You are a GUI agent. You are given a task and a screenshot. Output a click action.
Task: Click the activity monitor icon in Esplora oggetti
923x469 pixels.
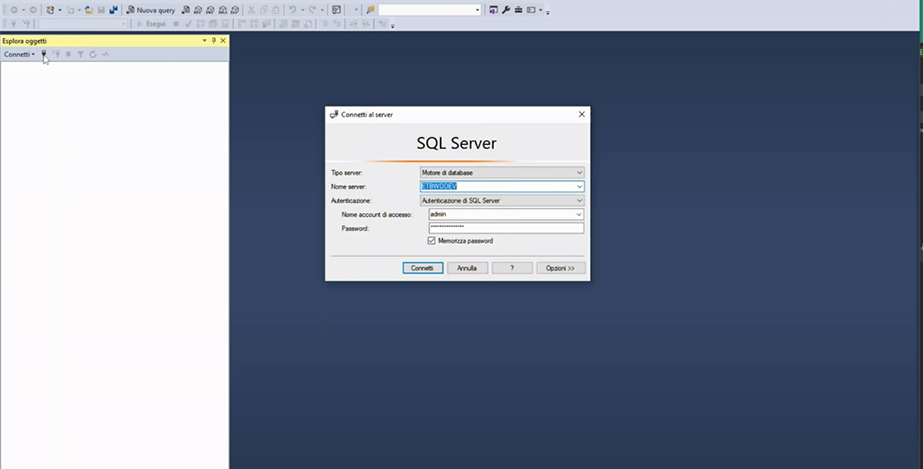pyautogui.click(x=105, y=54)
